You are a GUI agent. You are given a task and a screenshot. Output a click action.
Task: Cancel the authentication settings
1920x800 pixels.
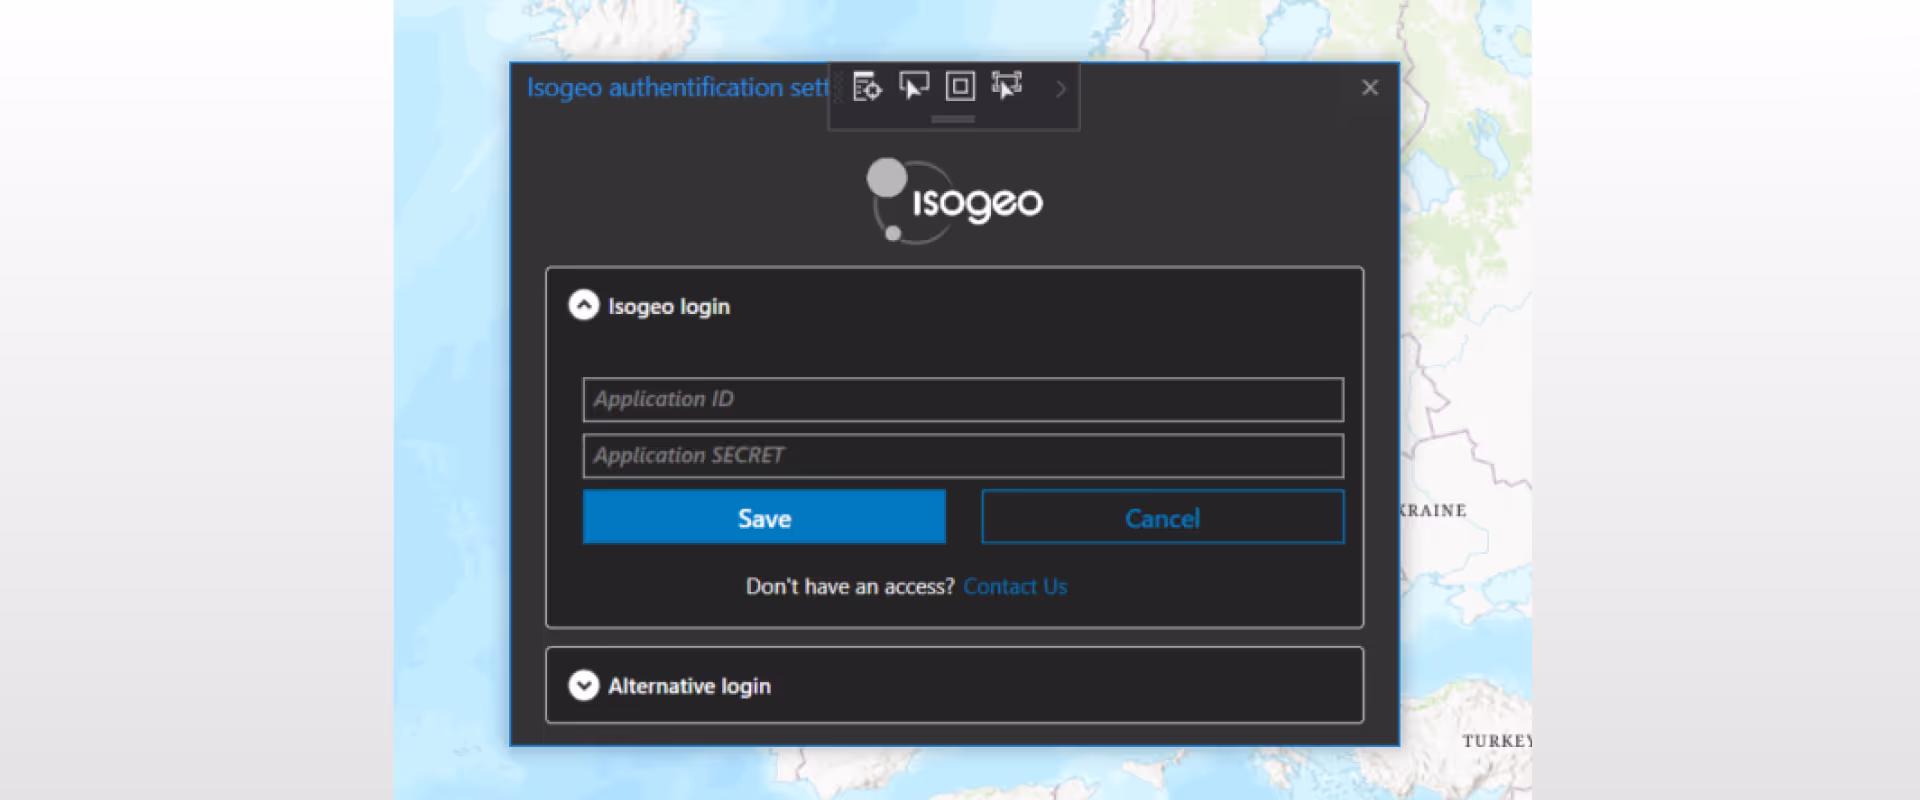pos(1163,517)
